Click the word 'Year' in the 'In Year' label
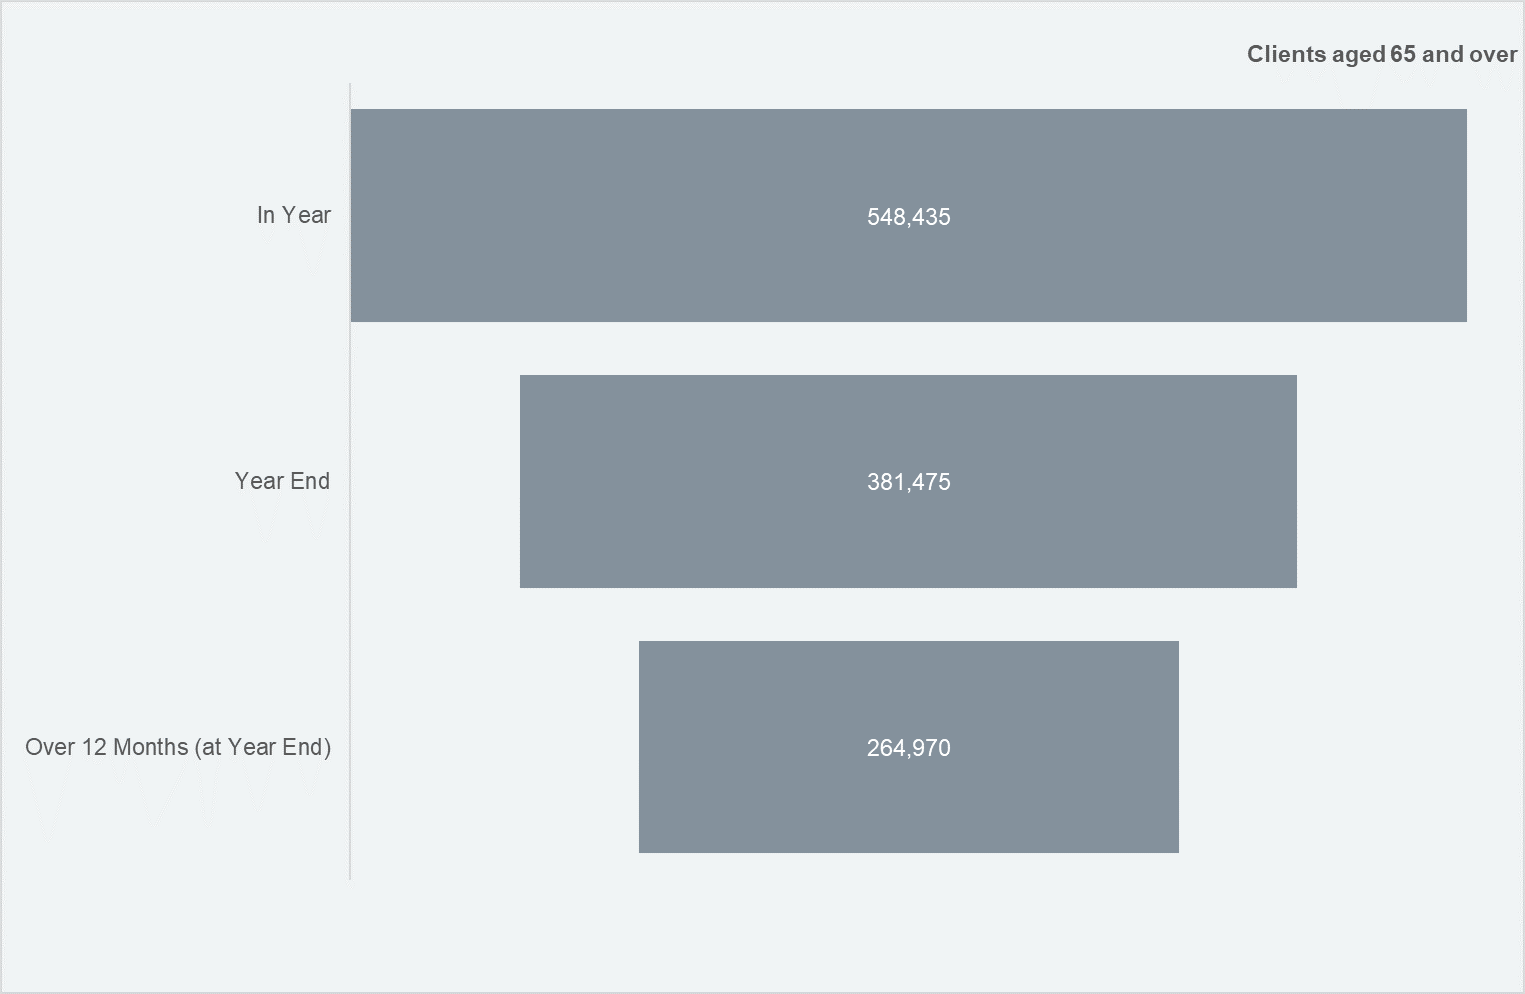 (x=306, y=215)
